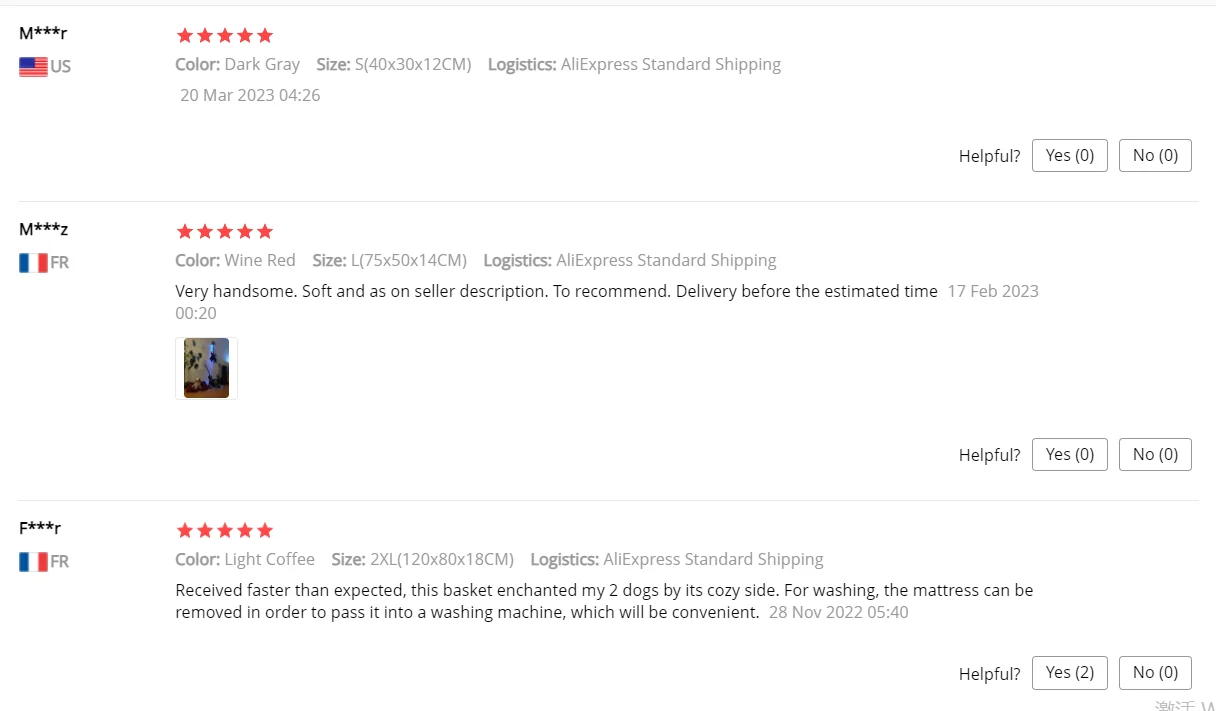Click the review text starting "Very handsome"
Viewport: 1216px width, 711px height.
coord(556,291)
